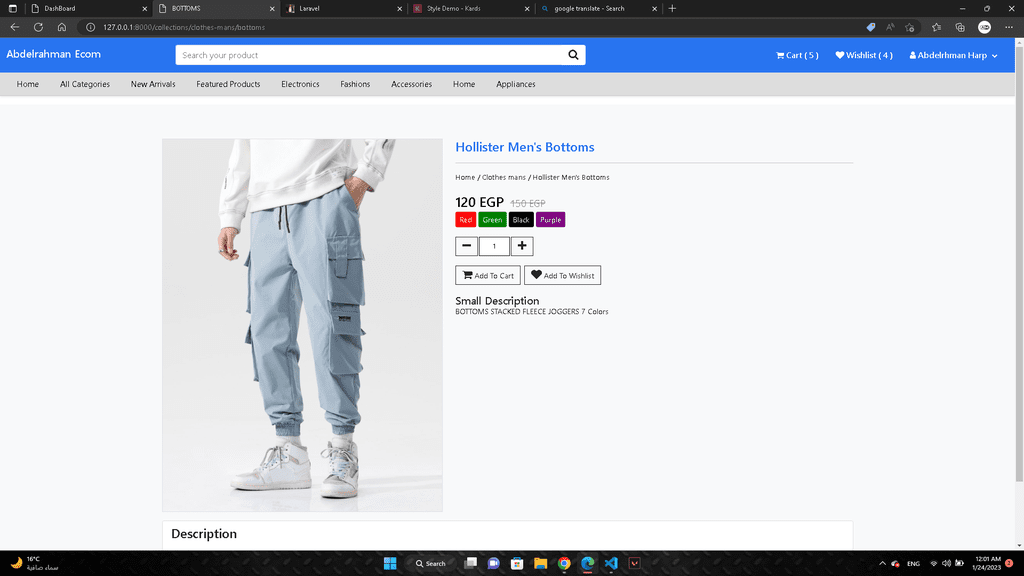Open the browser Settings and more menu
This screenshot has height=576, width=1024.
pos(1009,27)
